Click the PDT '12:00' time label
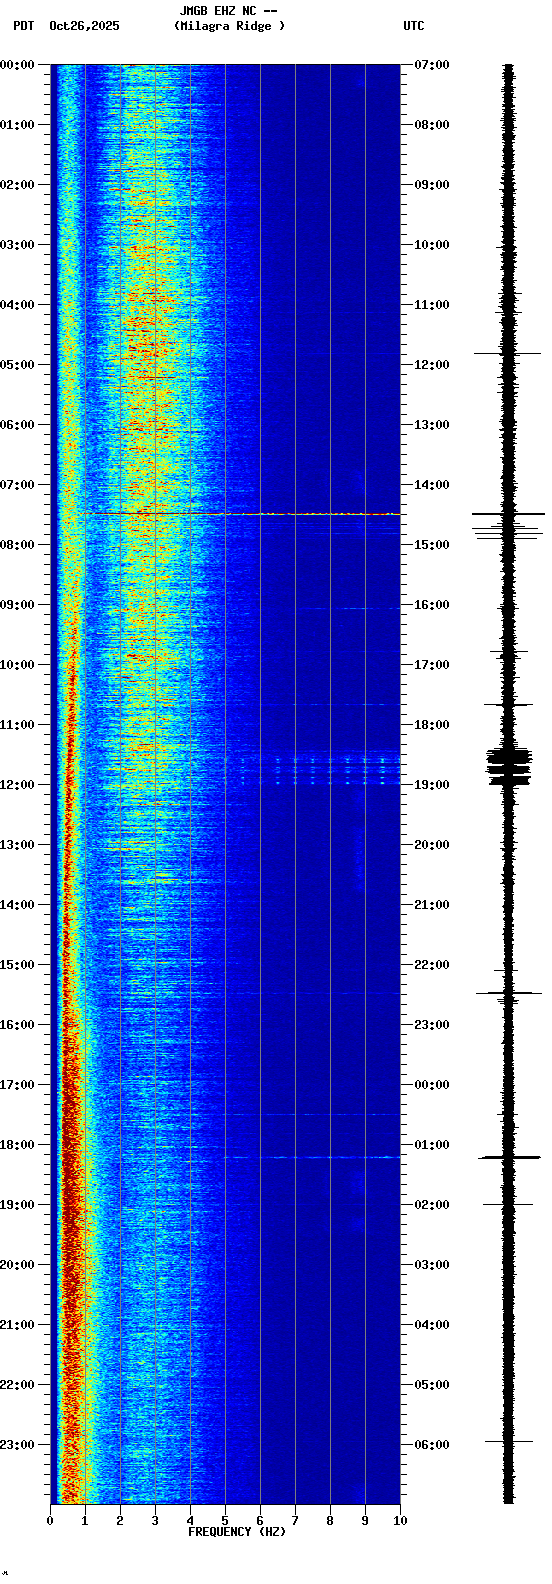This screenshot has width=552, height=1584. tap(17, 785)
